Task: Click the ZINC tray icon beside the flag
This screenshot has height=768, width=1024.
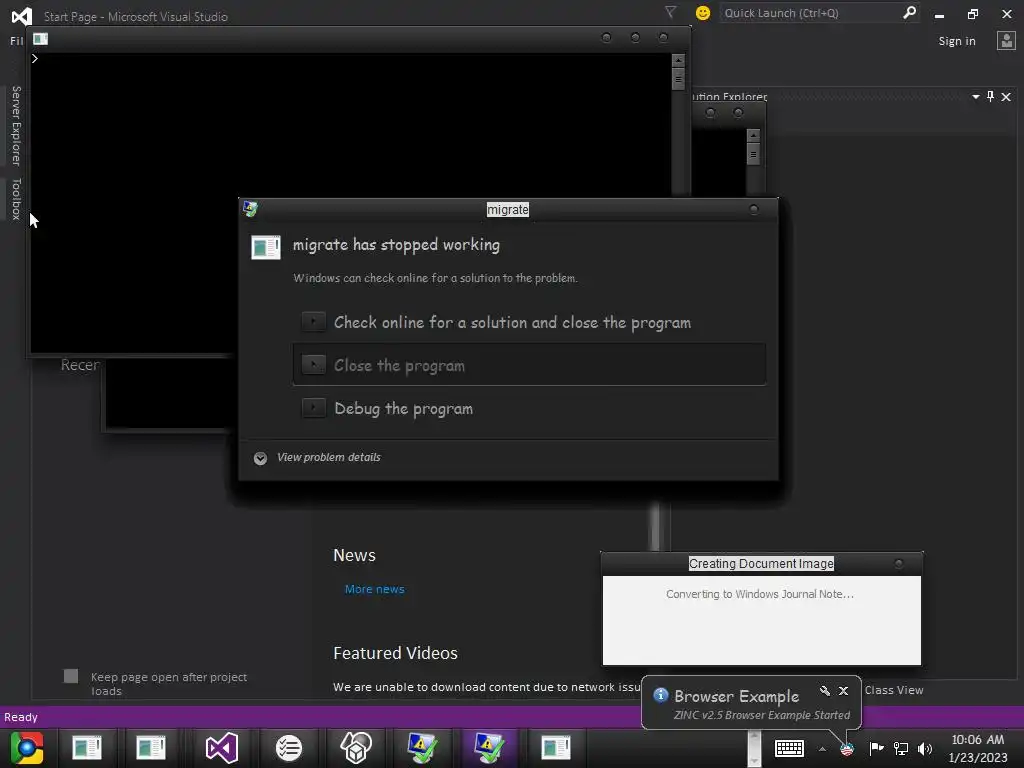Action: 847,749
